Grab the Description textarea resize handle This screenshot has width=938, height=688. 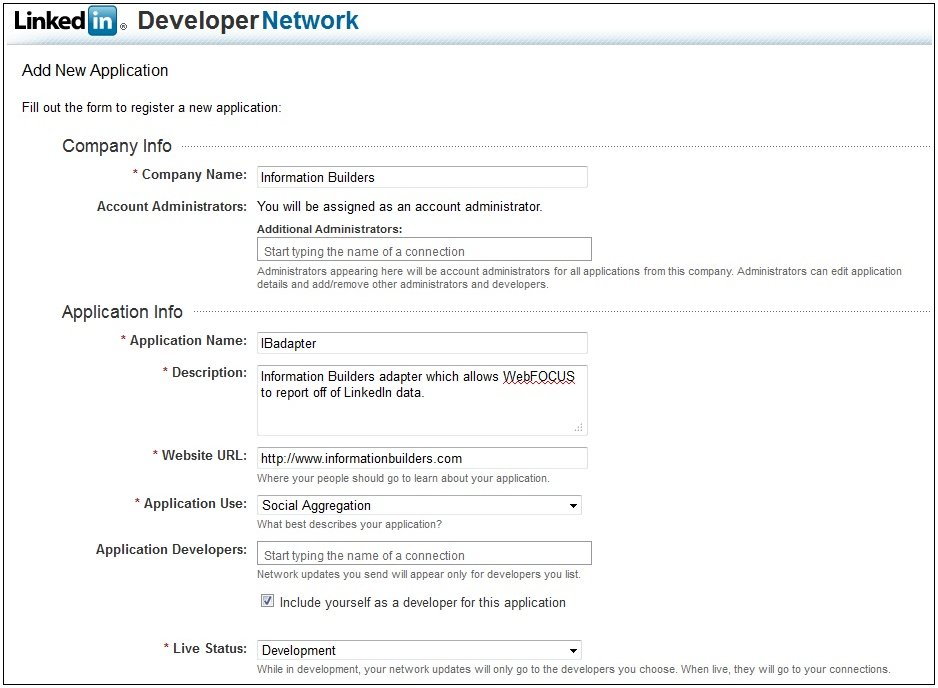578,427
